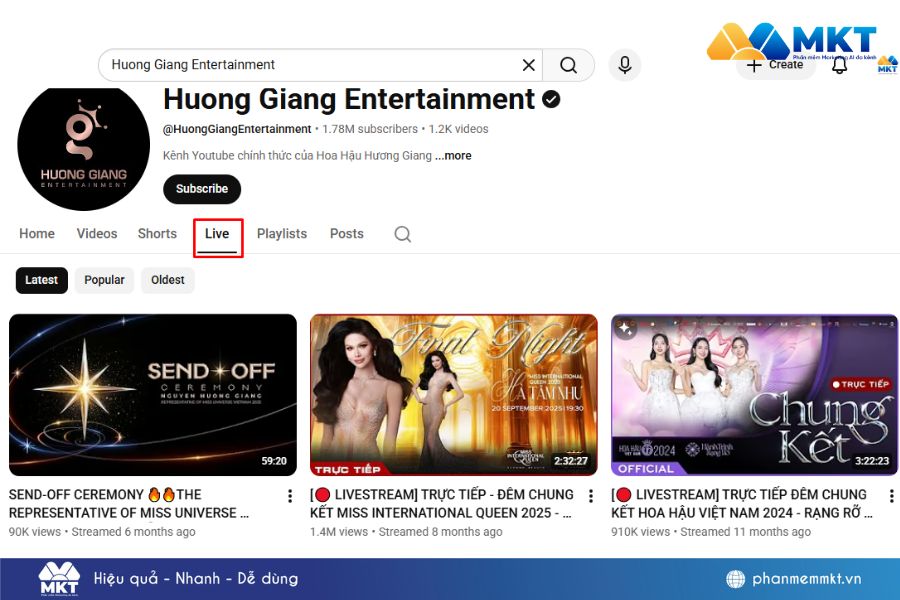Play the Final Night Miss International Queen thumbnail
The width and height of the screenshot is (900, 600).
click(453, 394)
